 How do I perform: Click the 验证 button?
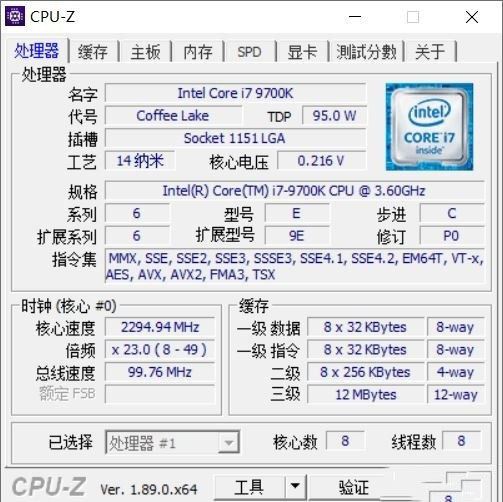click(x=354, y=487)
